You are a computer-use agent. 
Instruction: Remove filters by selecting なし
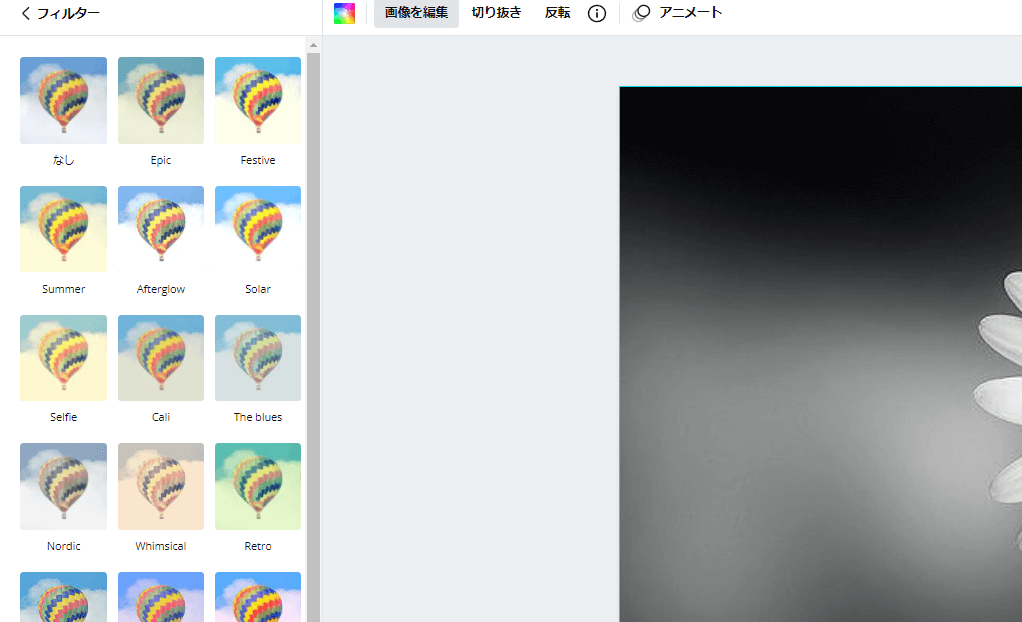(63, 100)
